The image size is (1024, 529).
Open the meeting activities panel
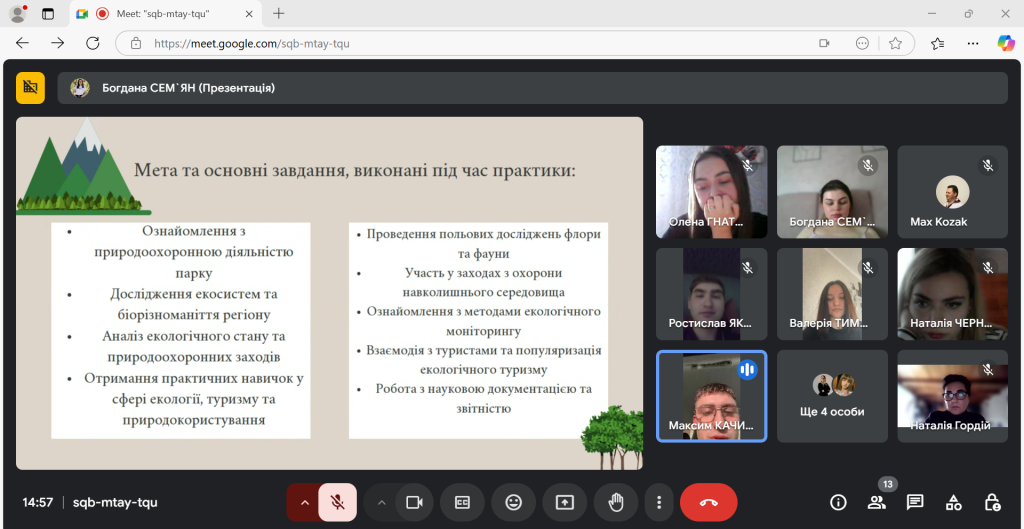953,502
